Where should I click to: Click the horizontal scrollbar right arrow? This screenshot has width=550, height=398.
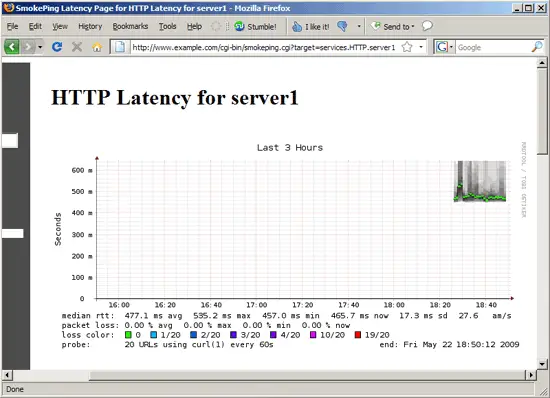pos(531,375)
